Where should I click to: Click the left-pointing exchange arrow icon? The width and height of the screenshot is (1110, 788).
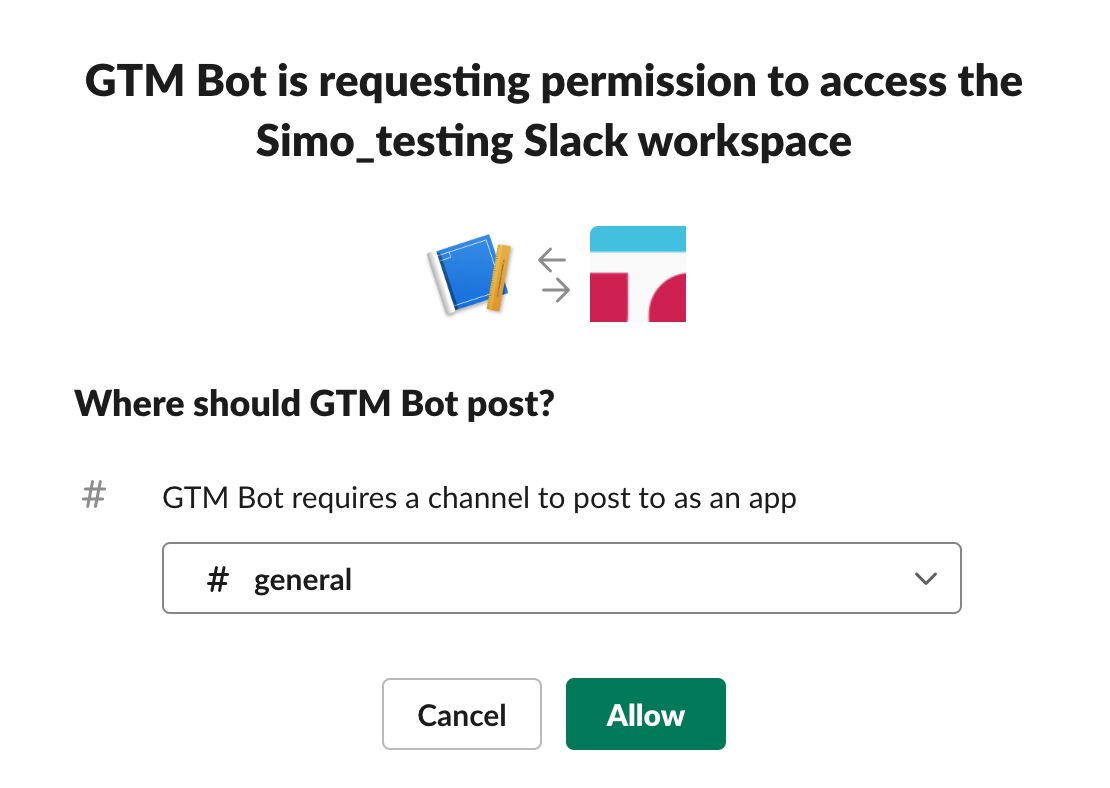tap(552, 260)
